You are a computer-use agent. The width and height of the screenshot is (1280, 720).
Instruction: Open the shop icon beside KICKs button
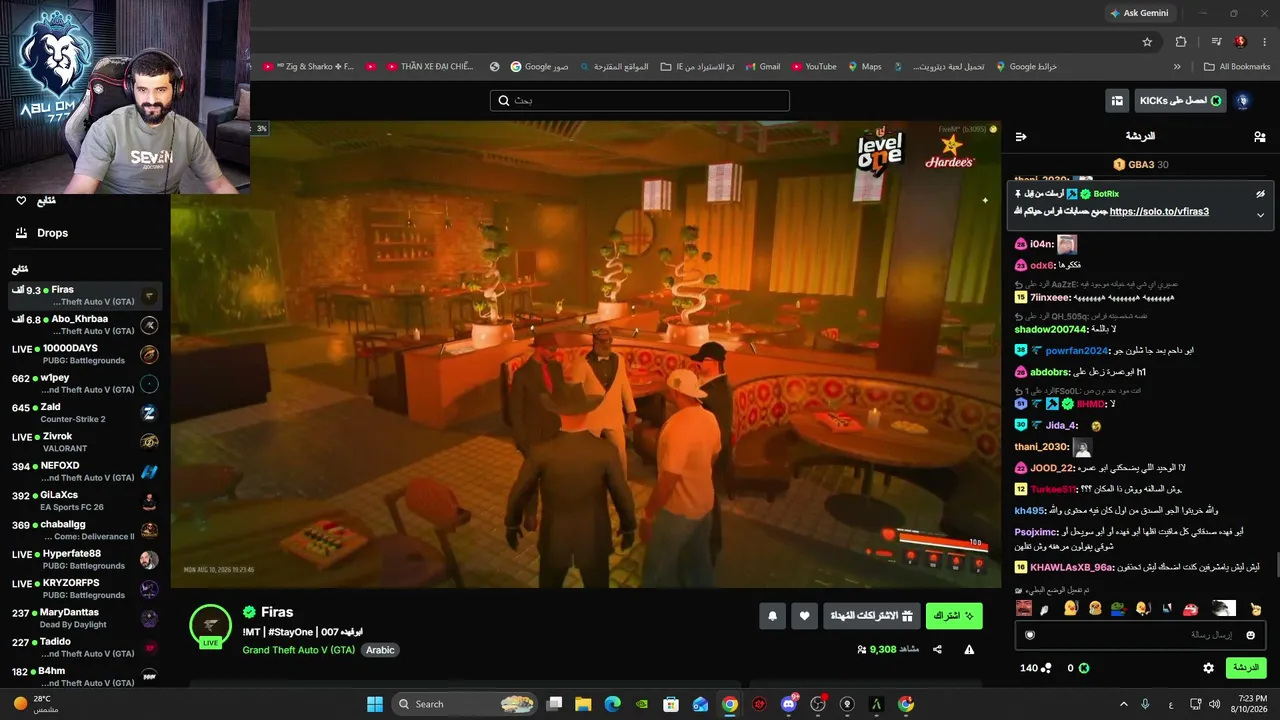point(1117,101)
